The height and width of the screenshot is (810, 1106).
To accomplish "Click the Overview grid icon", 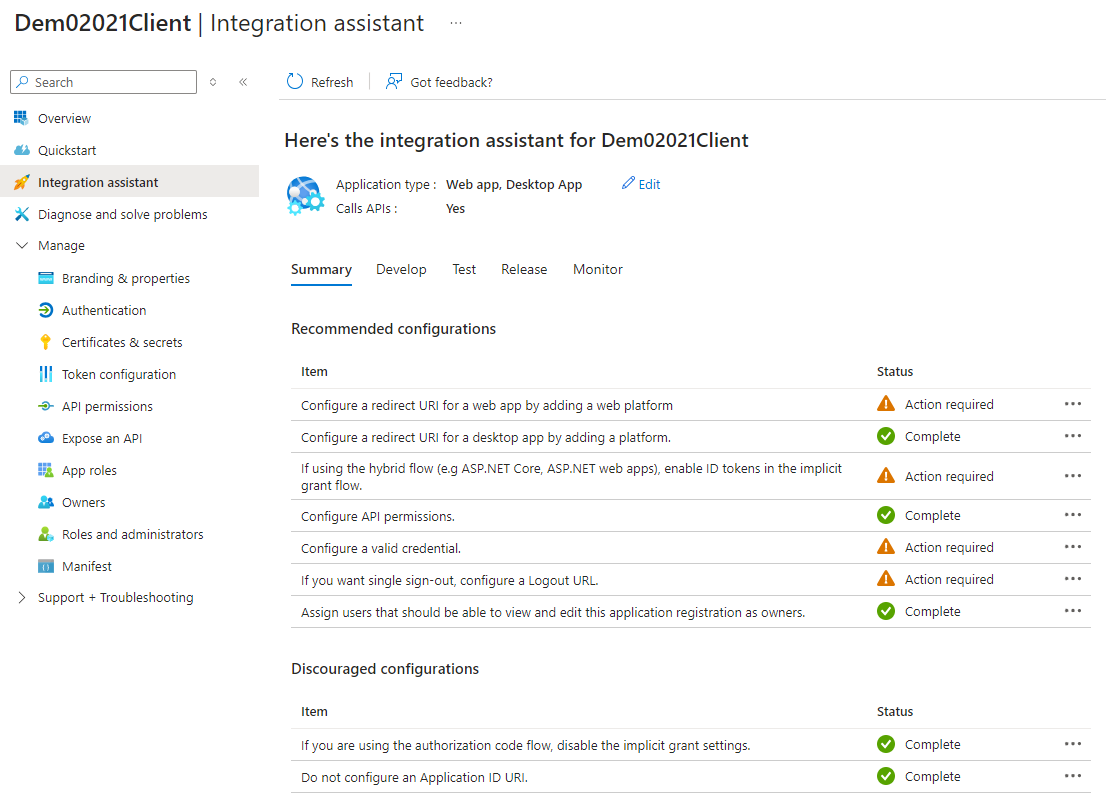I will point(21,118).
